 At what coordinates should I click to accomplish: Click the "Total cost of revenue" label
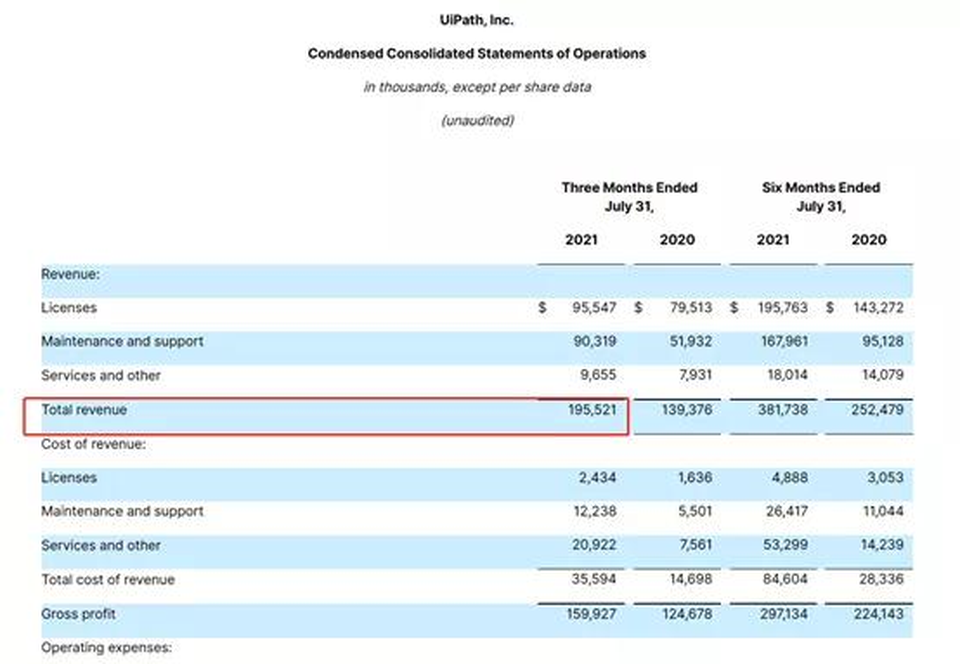coord(108,580)
